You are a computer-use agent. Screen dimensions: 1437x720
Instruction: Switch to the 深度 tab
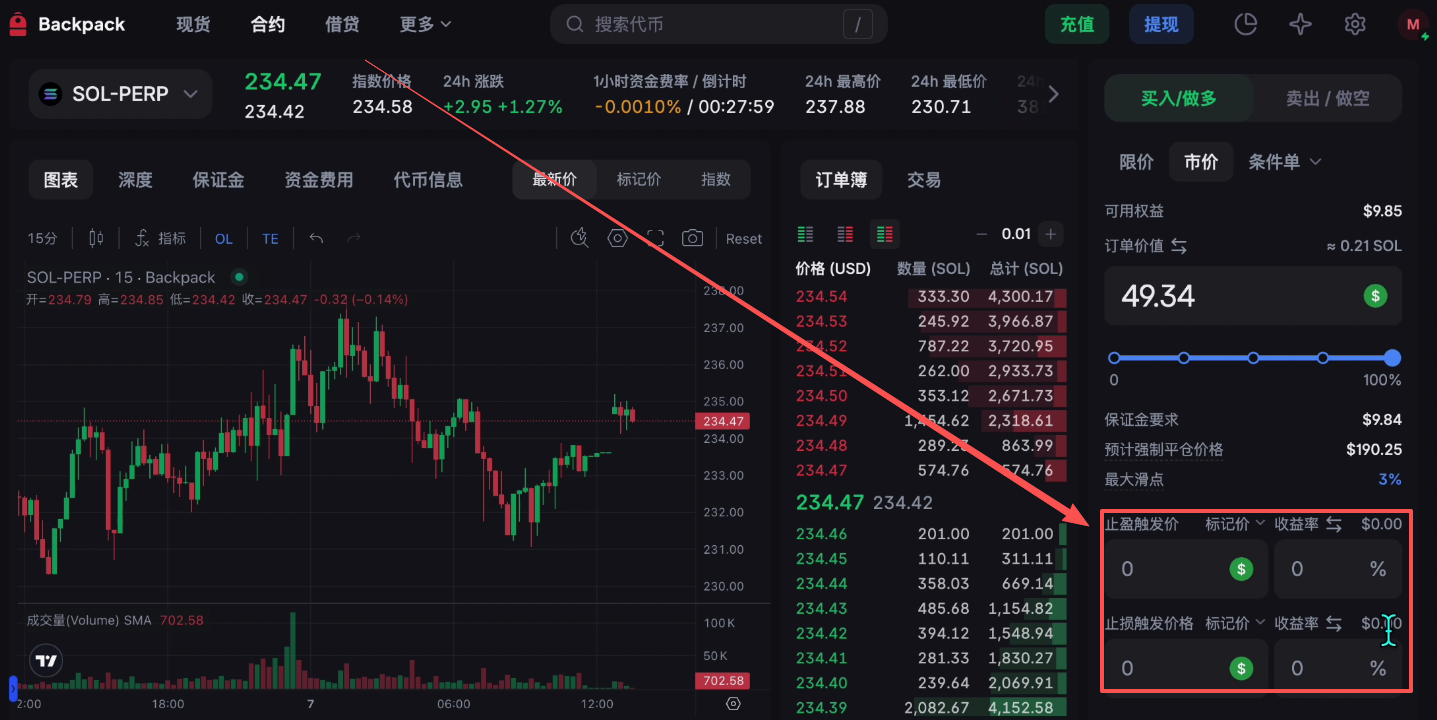click(x=135, y=180)
